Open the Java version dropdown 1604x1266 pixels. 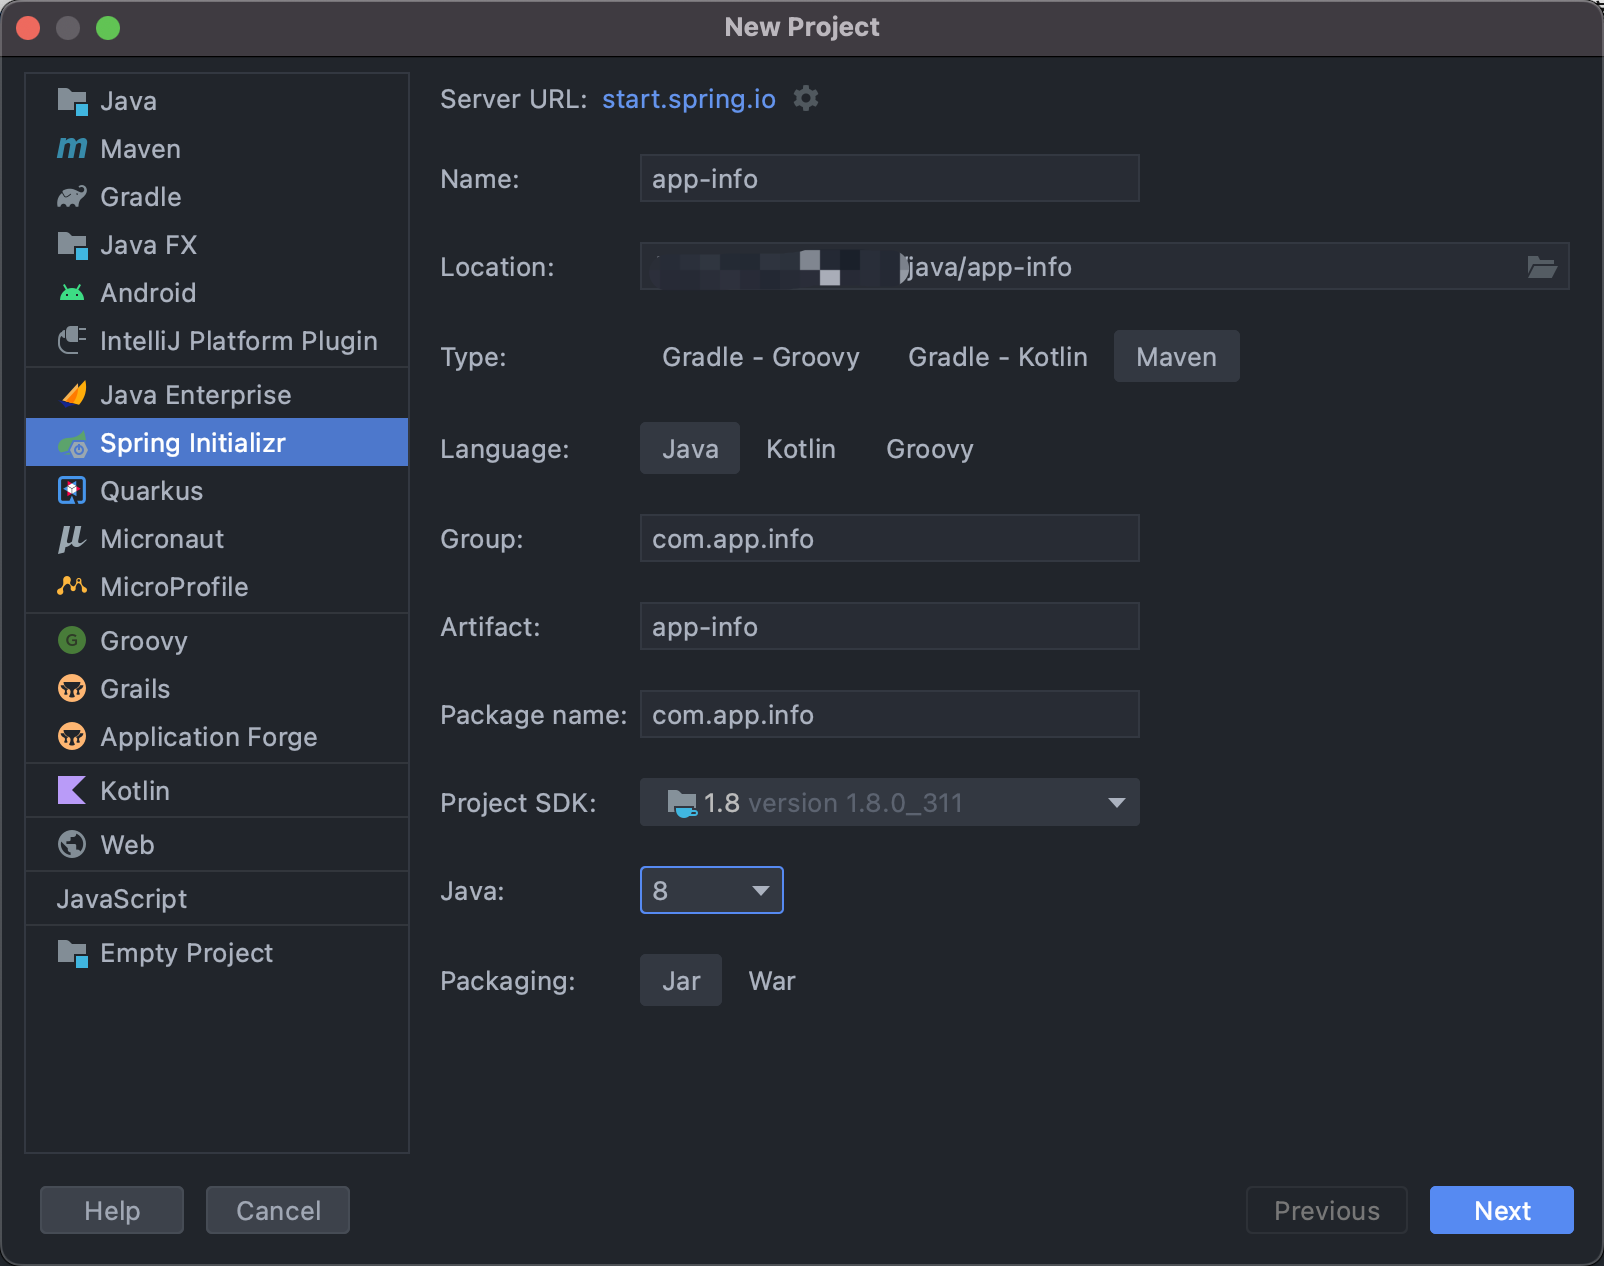coord(711,891)
